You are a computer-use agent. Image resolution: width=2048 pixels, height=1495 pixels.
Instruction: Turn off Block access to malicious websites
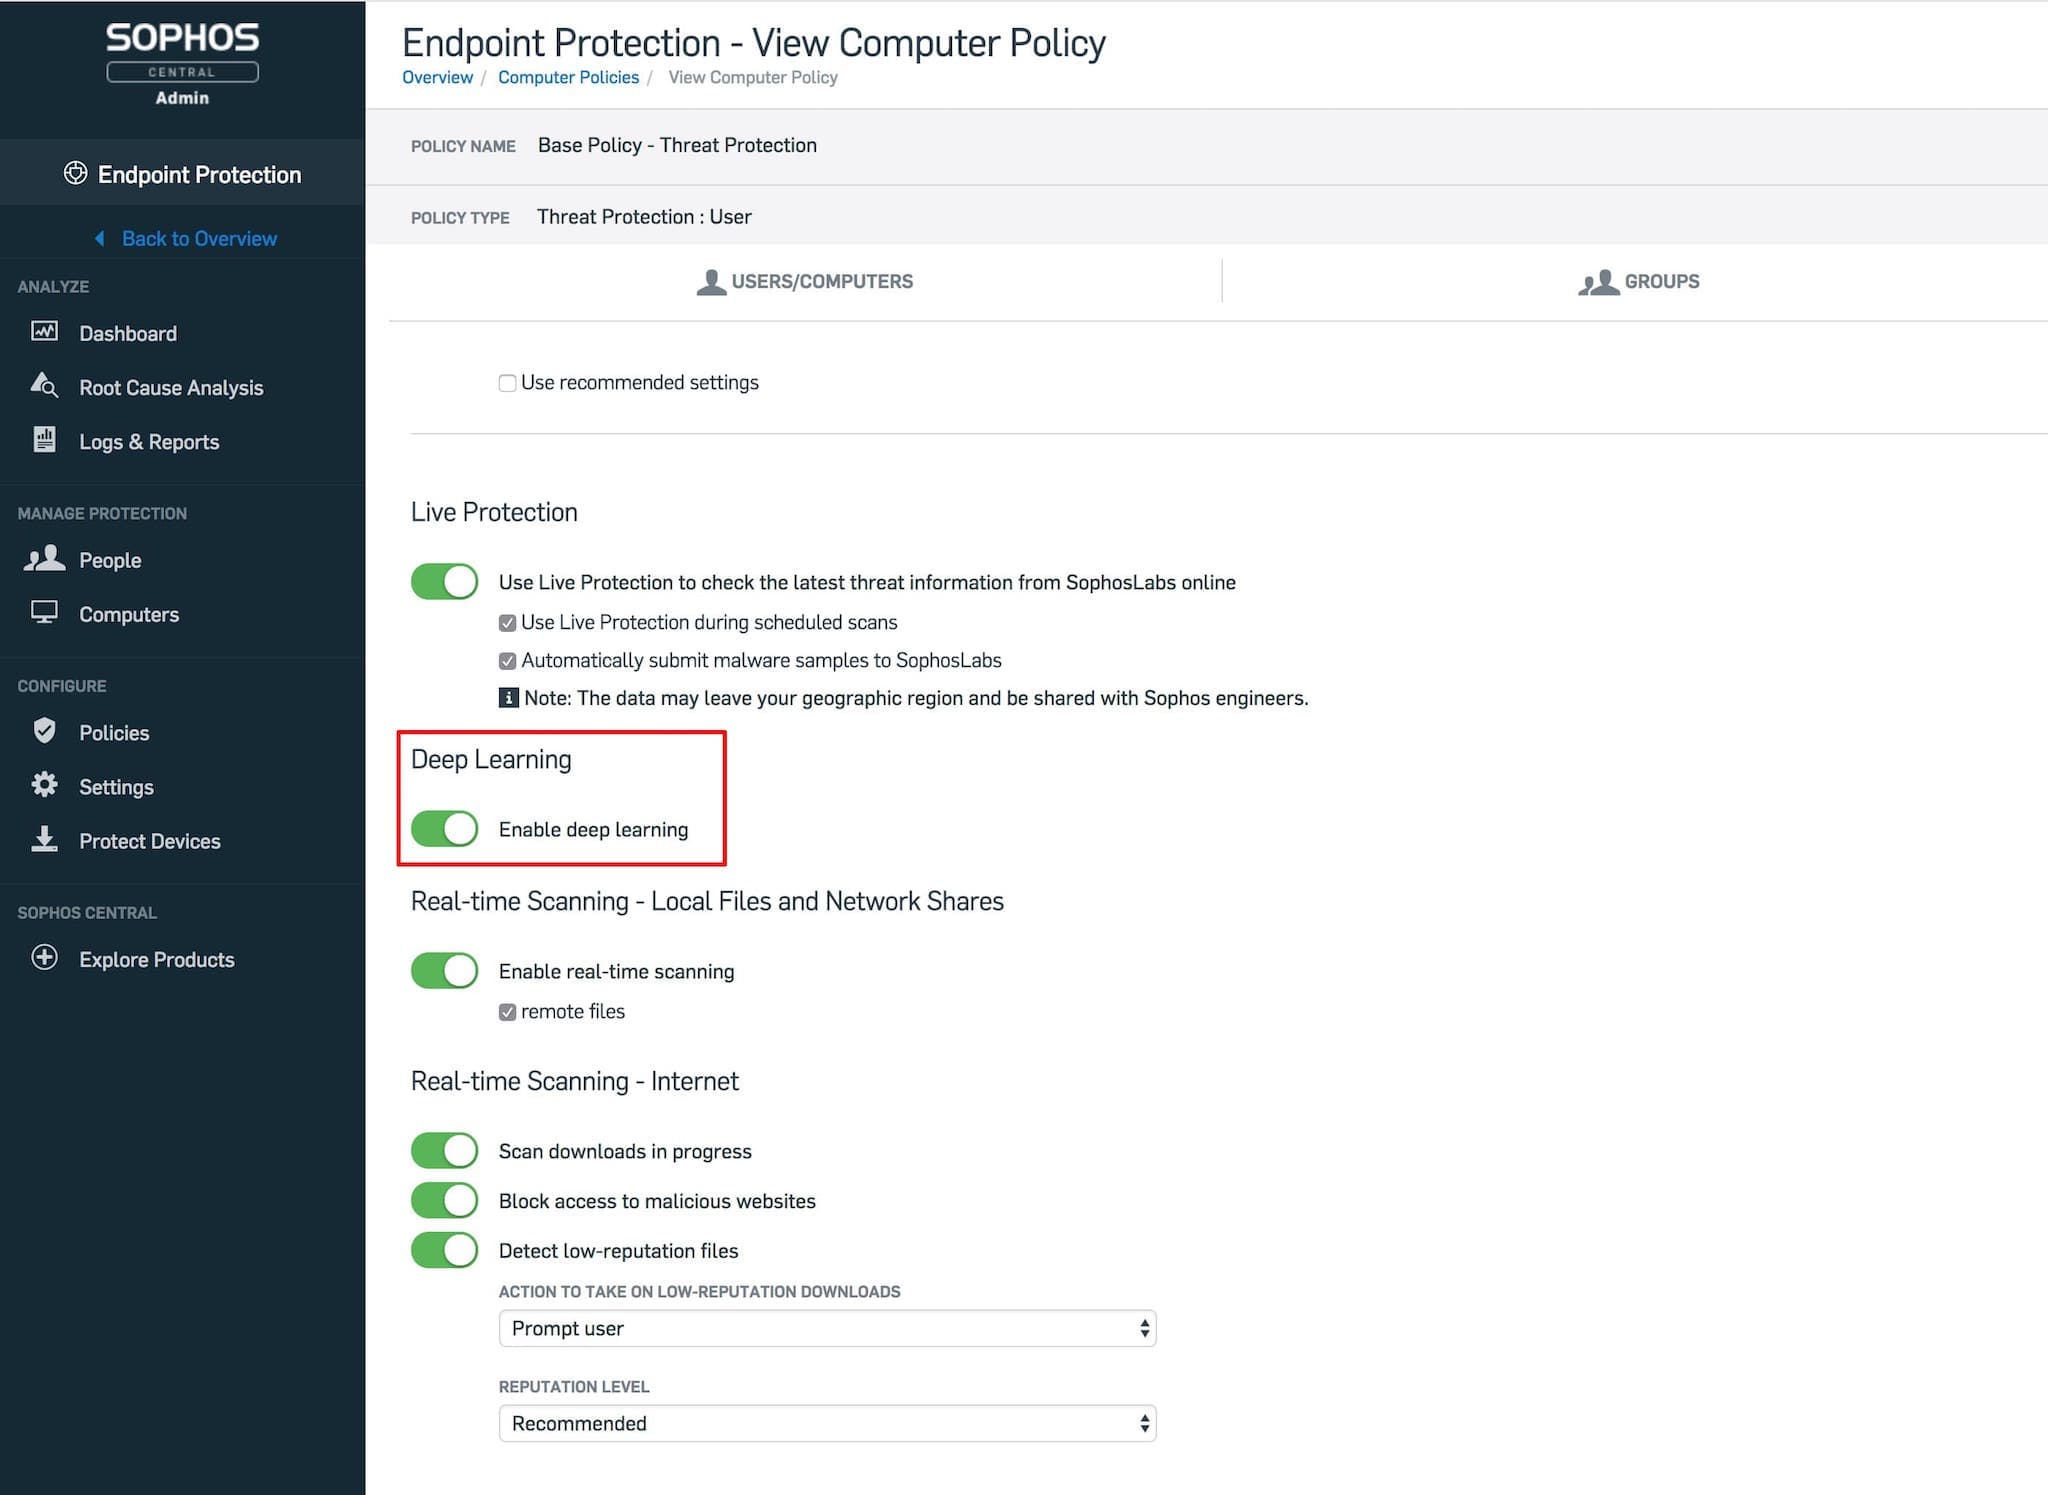click(445, 1200)
